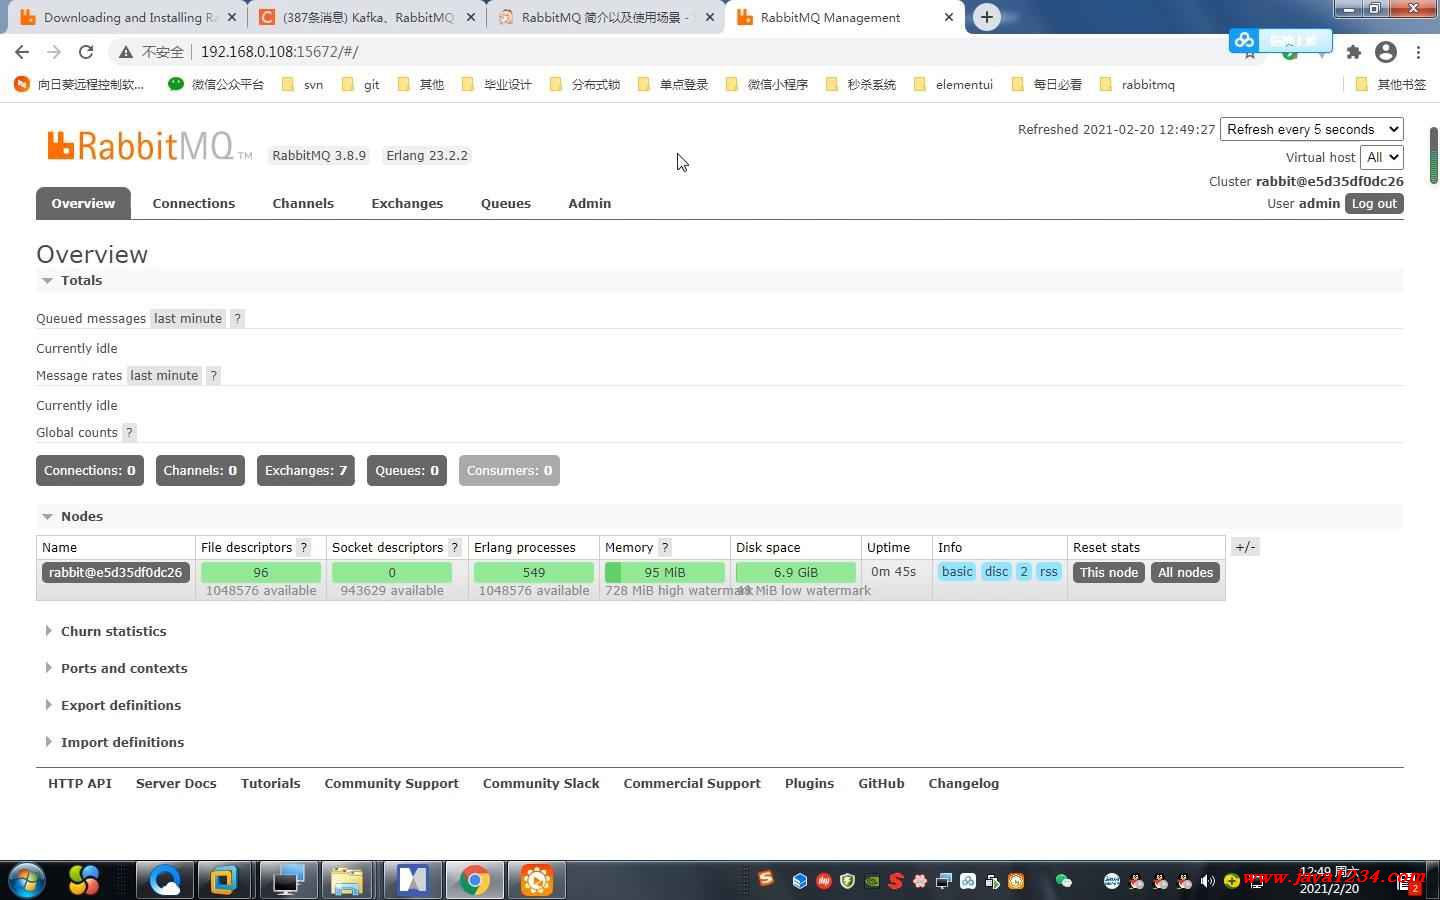Open Changelog footer link
This screenshot has width=1440, height=900.
[964, 784]
